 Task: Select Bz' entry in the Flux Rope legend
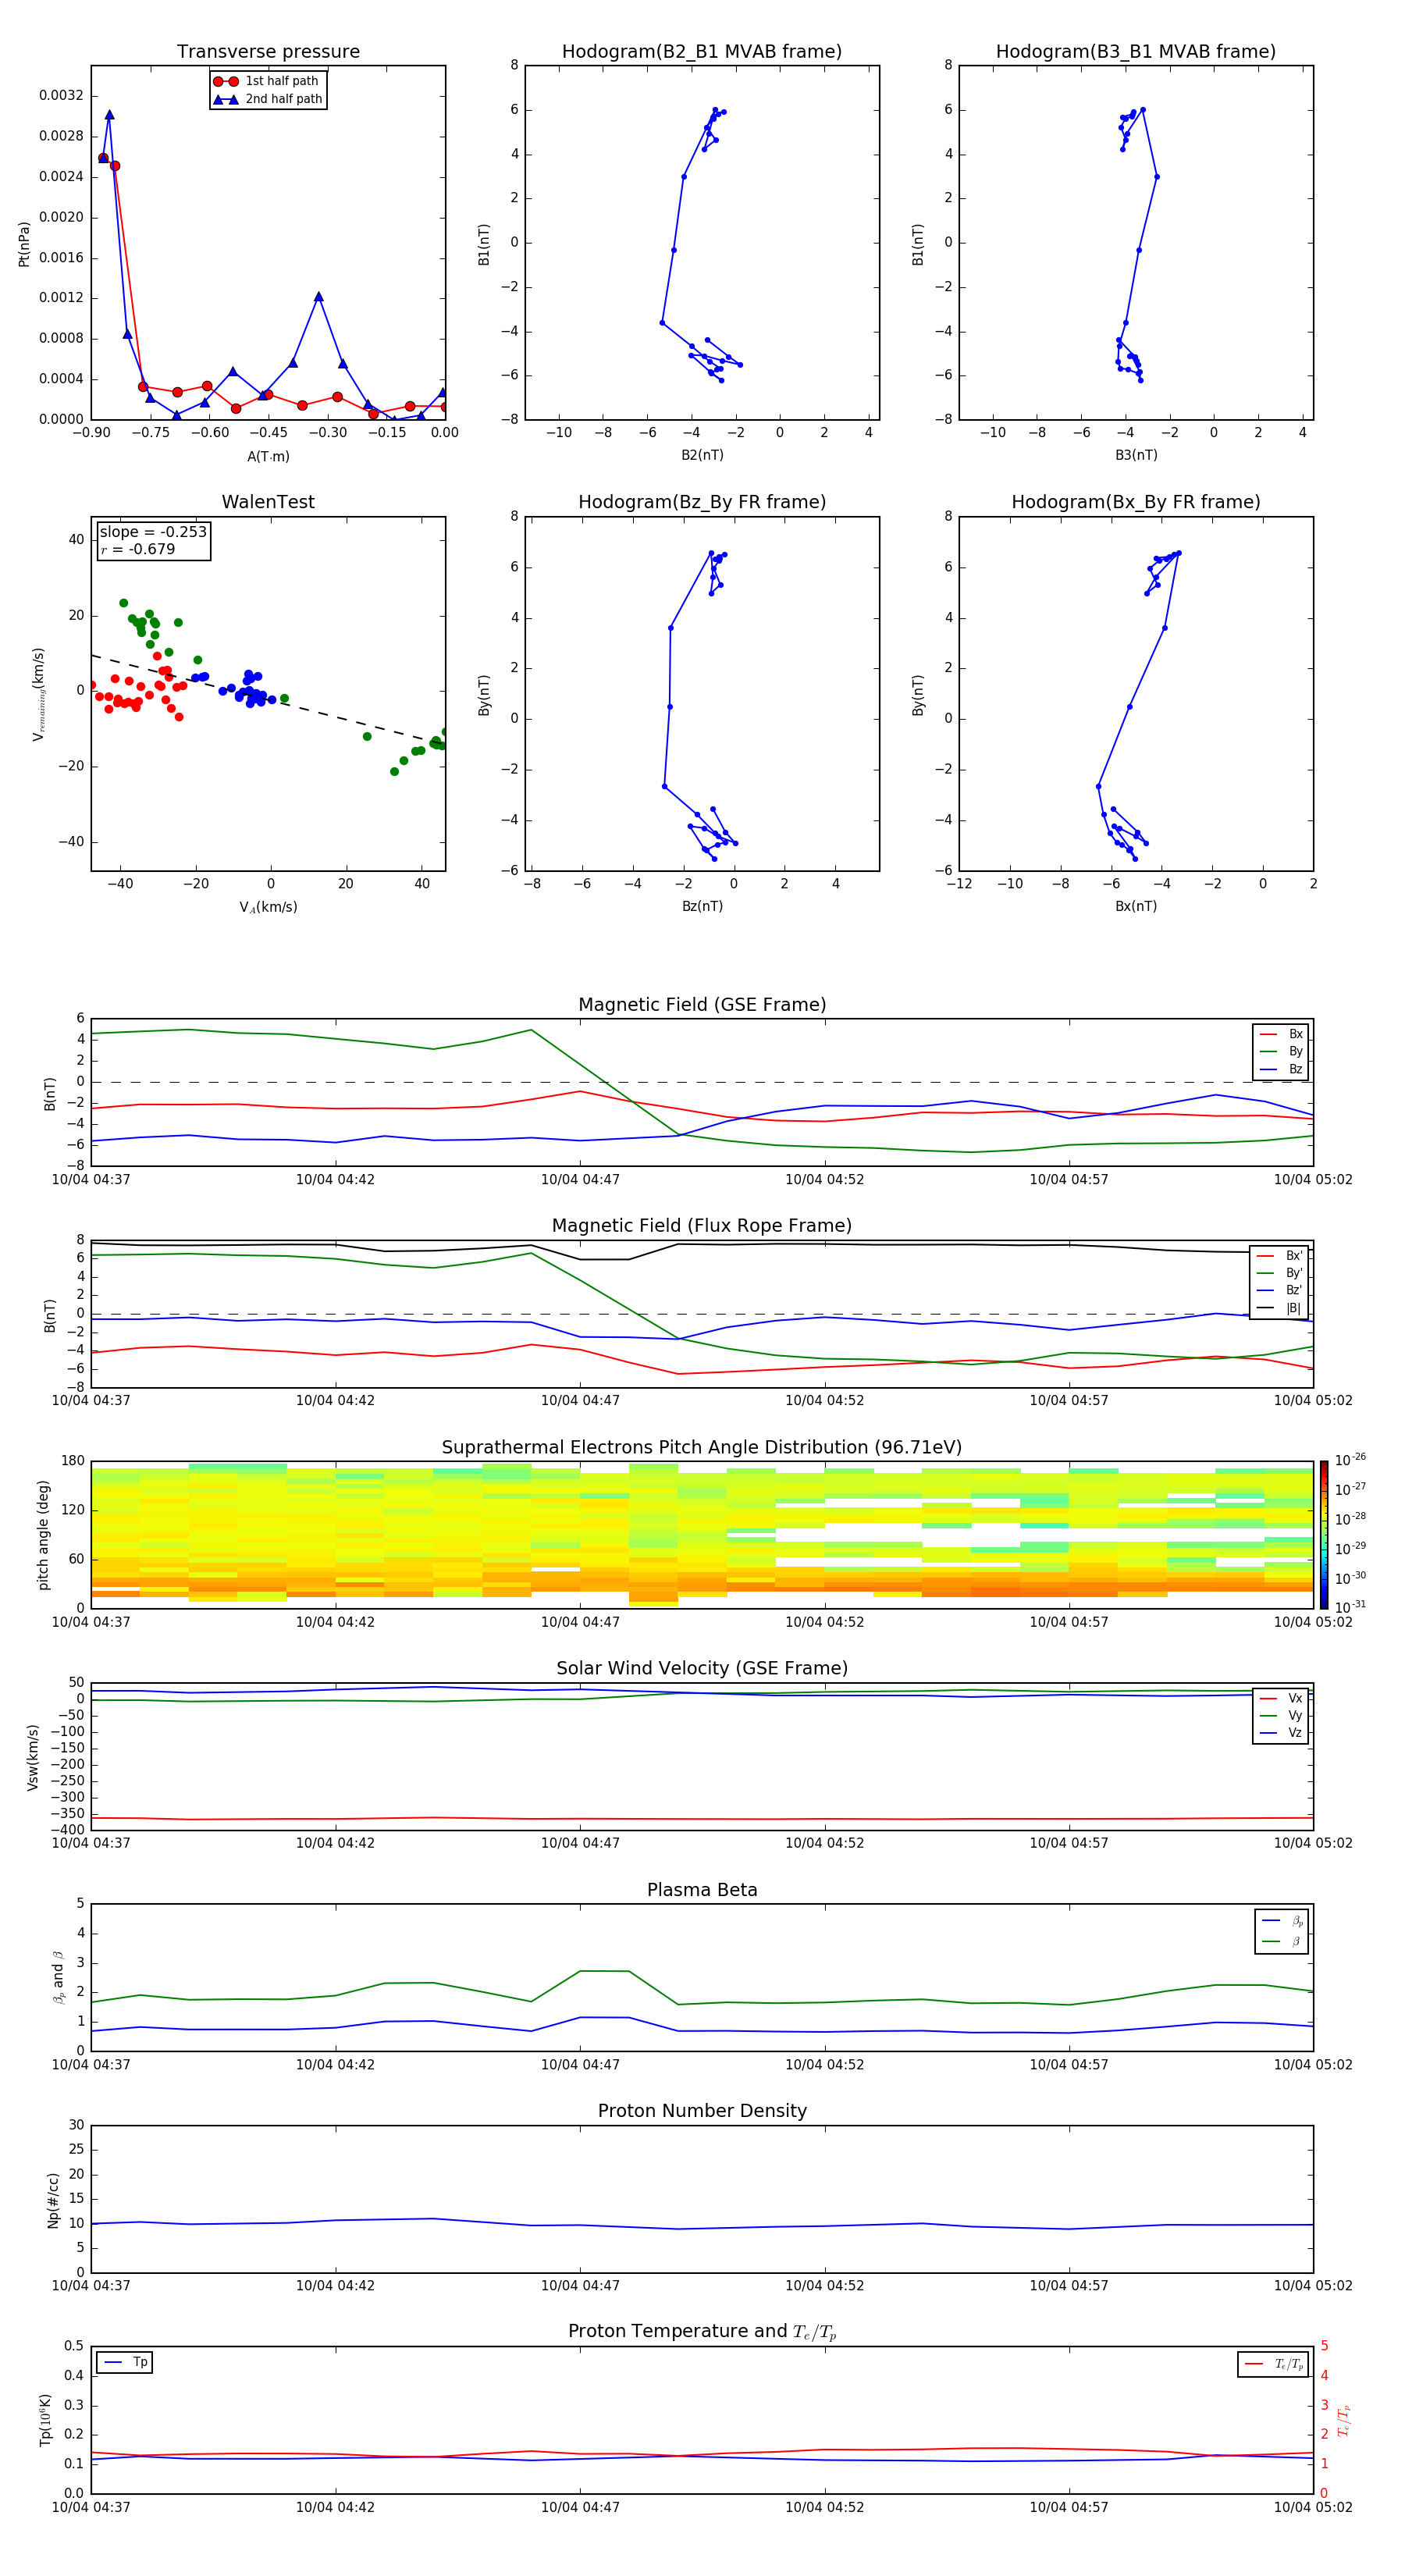click(1279, 1291)
